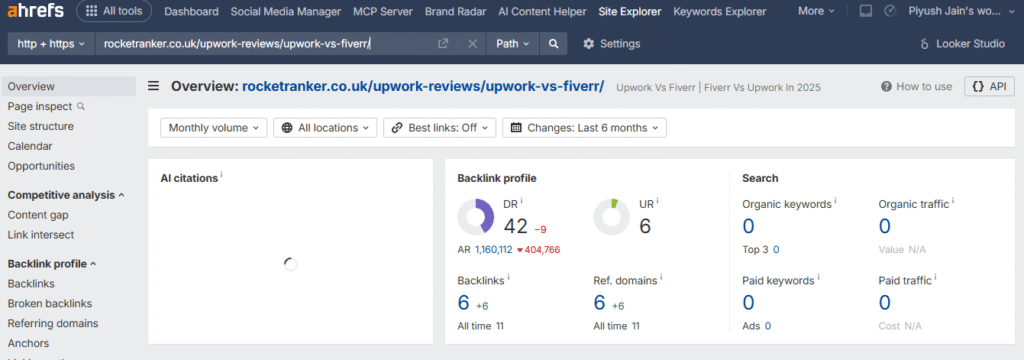
Task: Click Organic traffic value 0
Action: tap(885, 226)
